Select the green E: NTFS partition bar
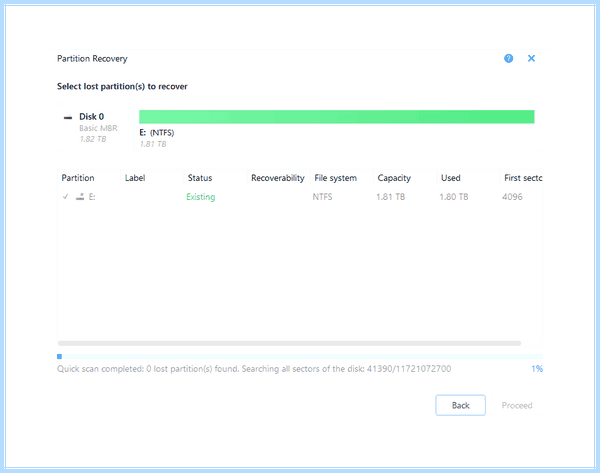Viewport: 600px width, 473px height. (337, 117)
